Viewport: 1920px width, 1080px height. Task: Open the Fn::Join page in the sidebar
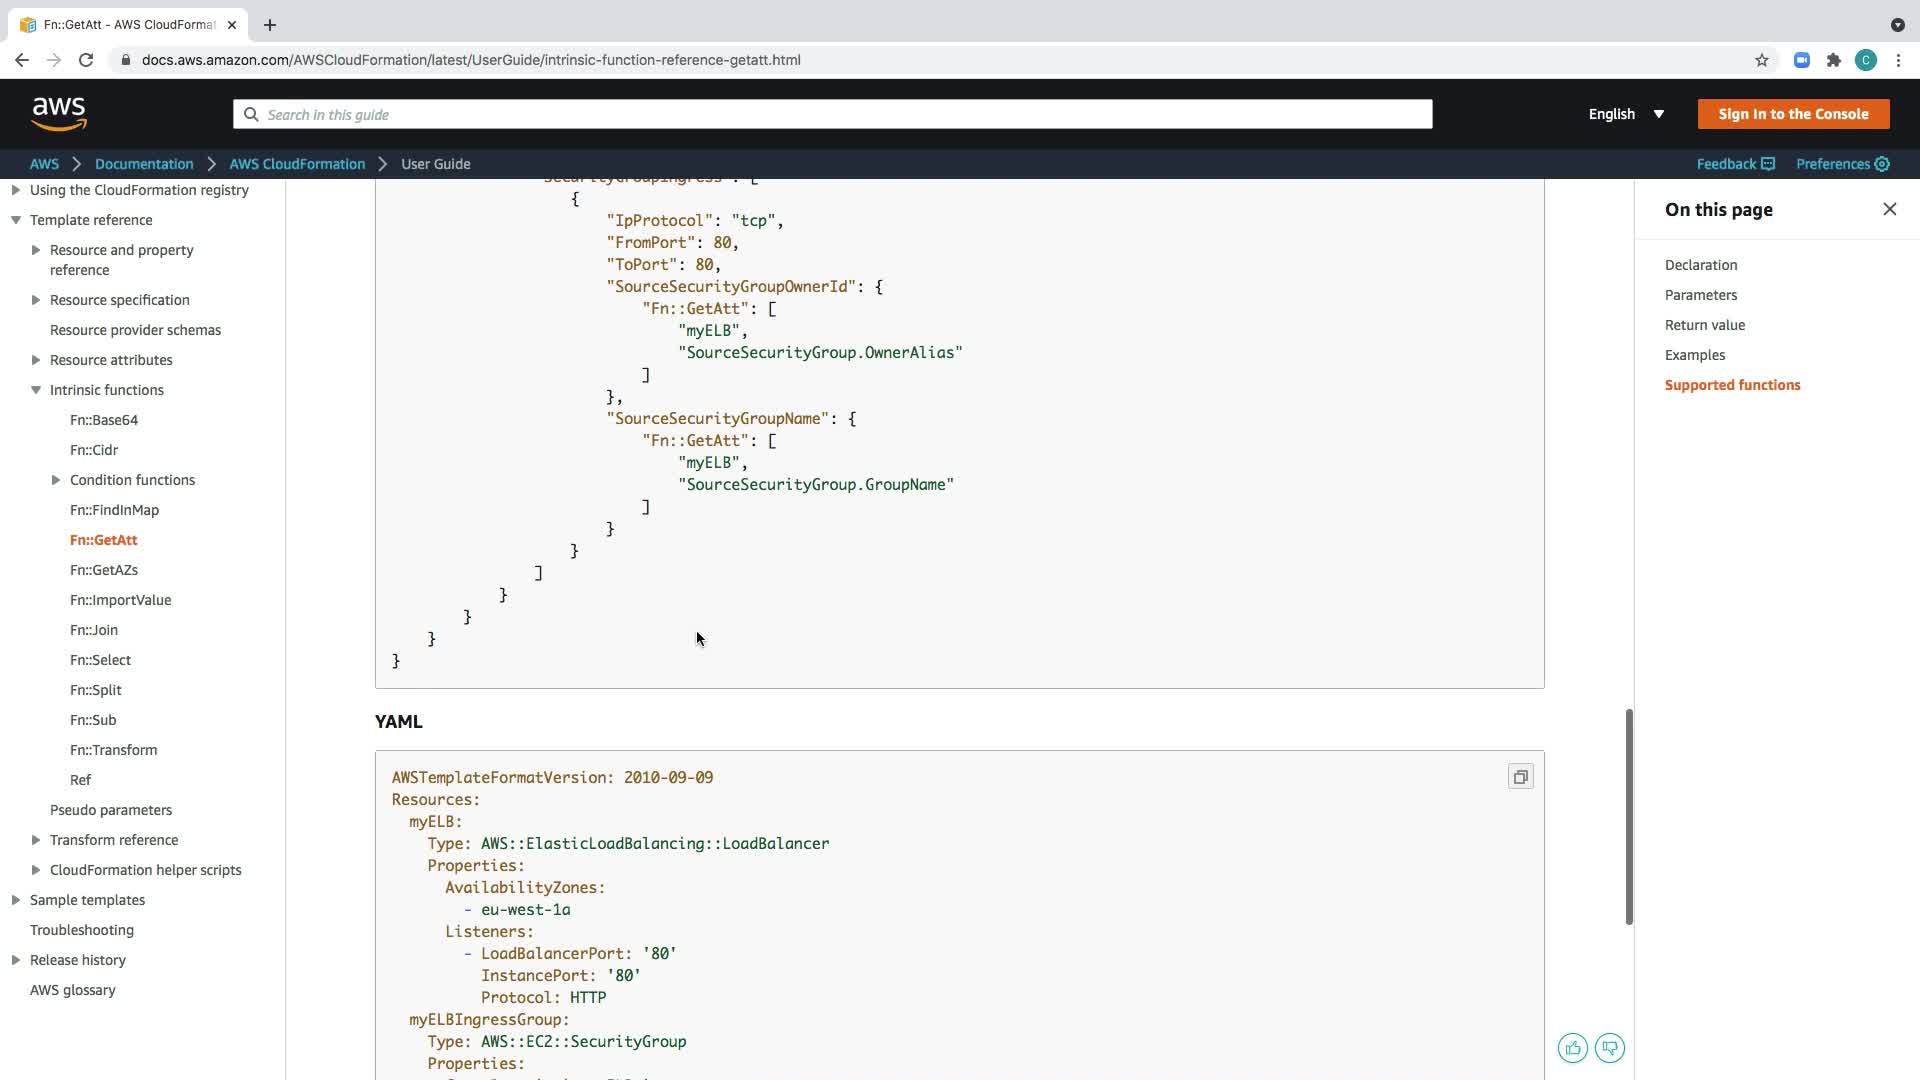[x=94, y=630]
